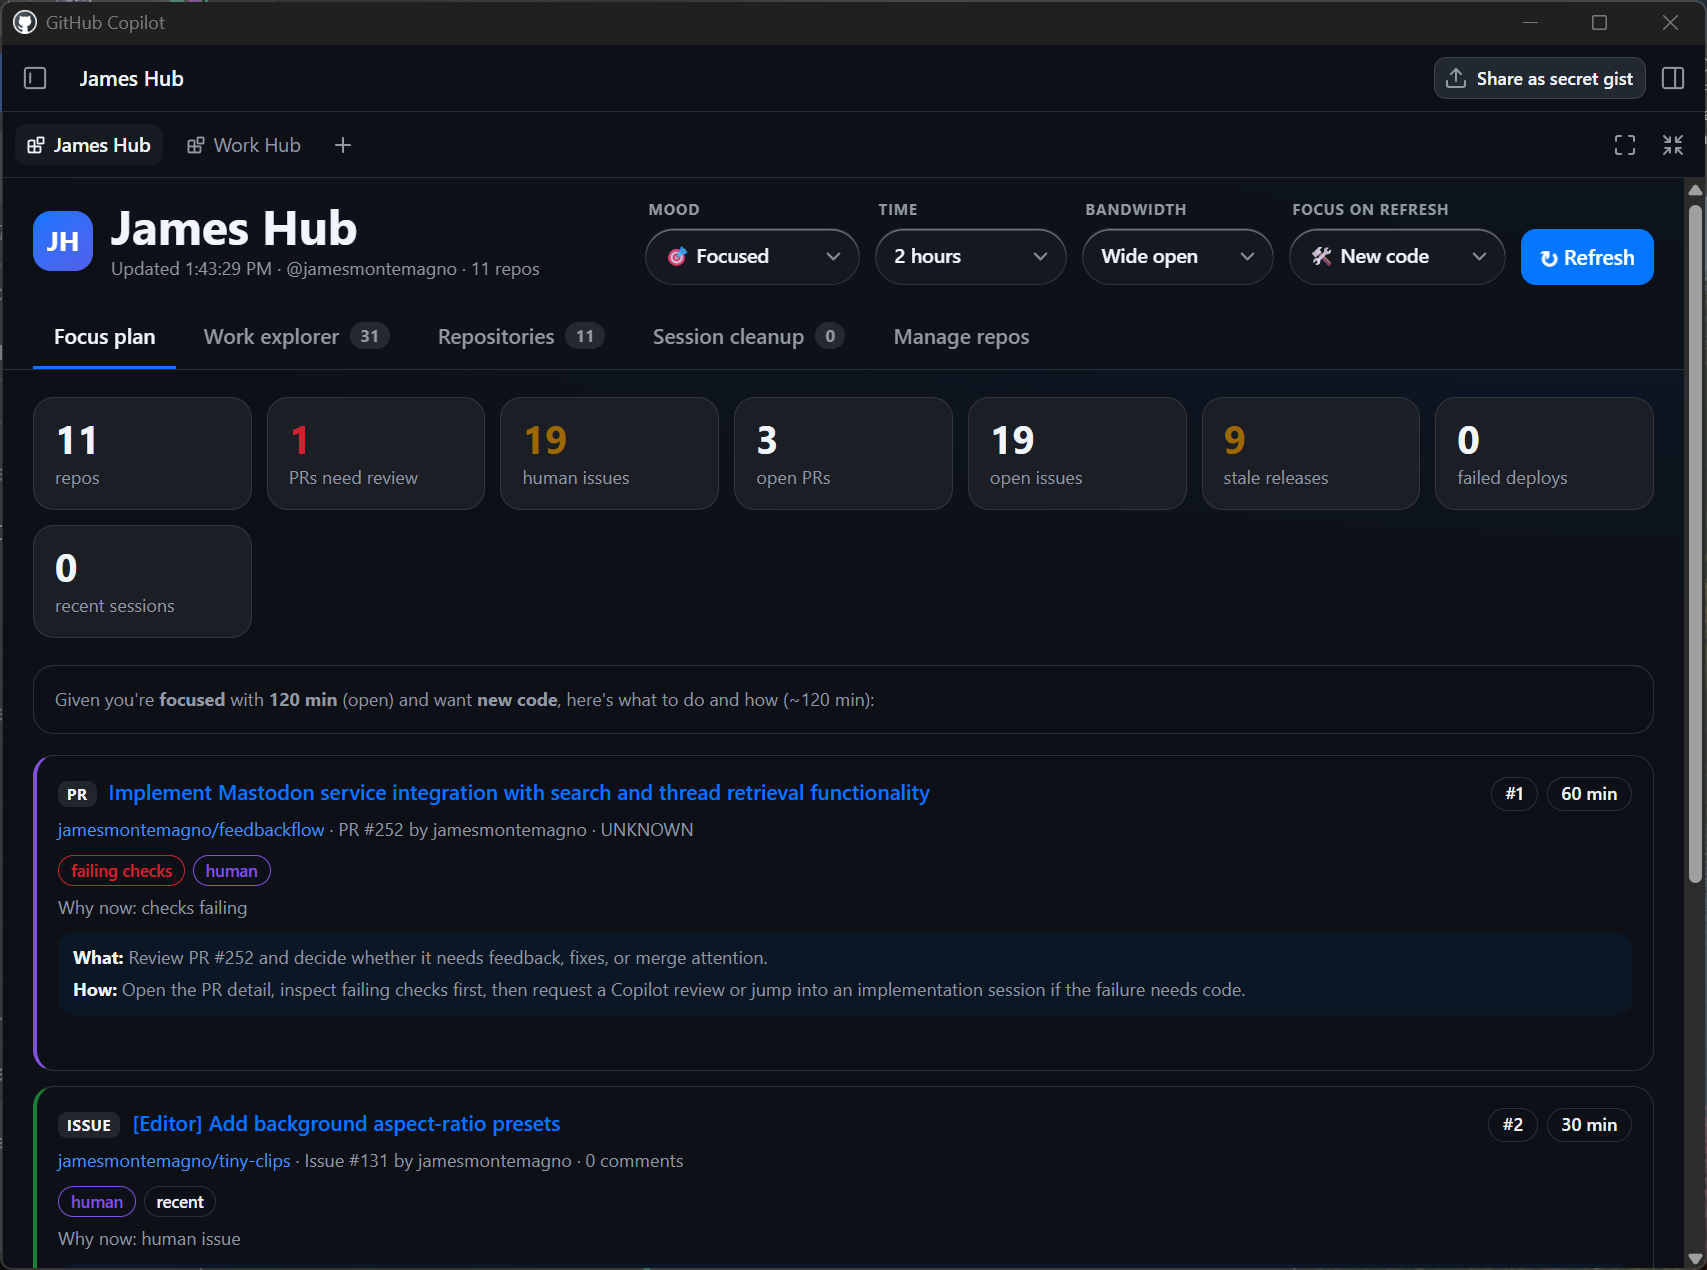Click the human tag on Issue #131
The height and width of the screenshot is (1270, 1707).
pos(97,1202)
